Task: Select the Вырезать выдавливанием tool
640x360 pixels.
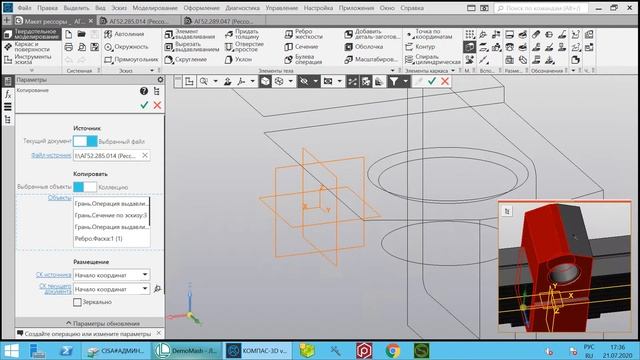Action: coord(191,47)
